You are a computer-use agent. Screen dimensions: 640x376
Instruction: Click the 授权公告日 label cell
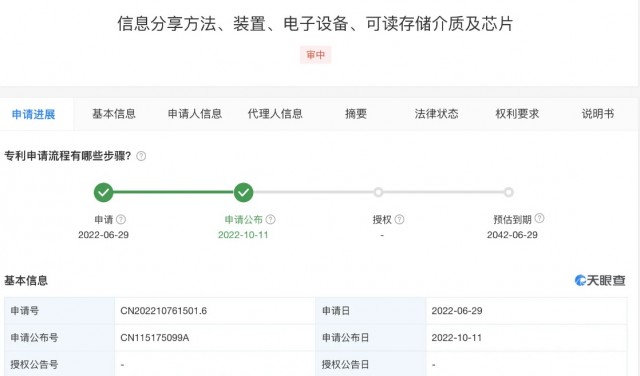371,364
